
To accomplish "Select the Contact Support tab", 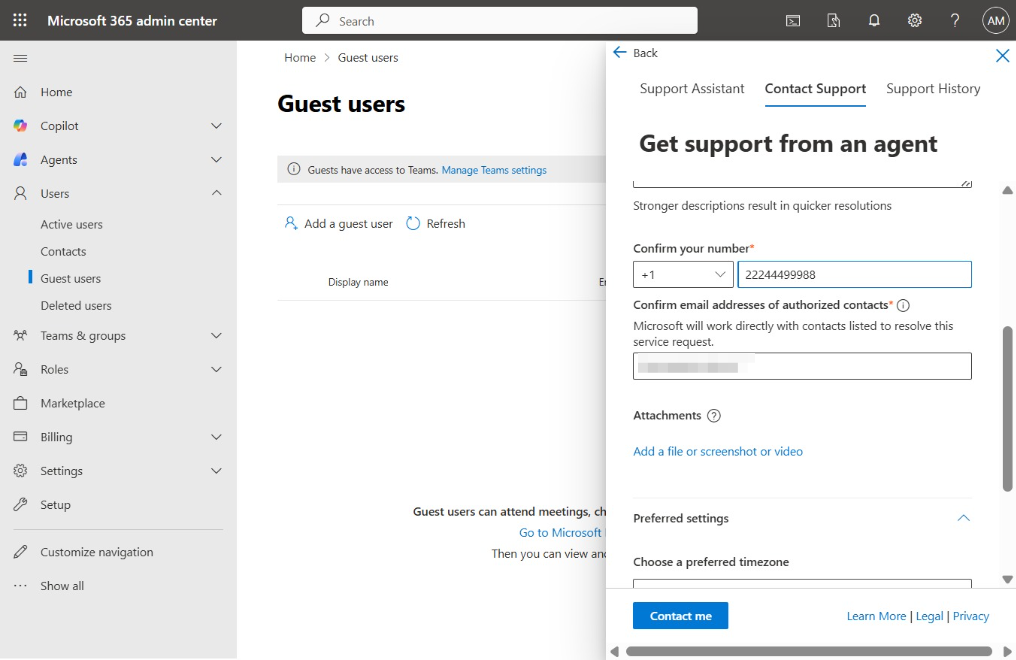I will (x=815, y=89).
